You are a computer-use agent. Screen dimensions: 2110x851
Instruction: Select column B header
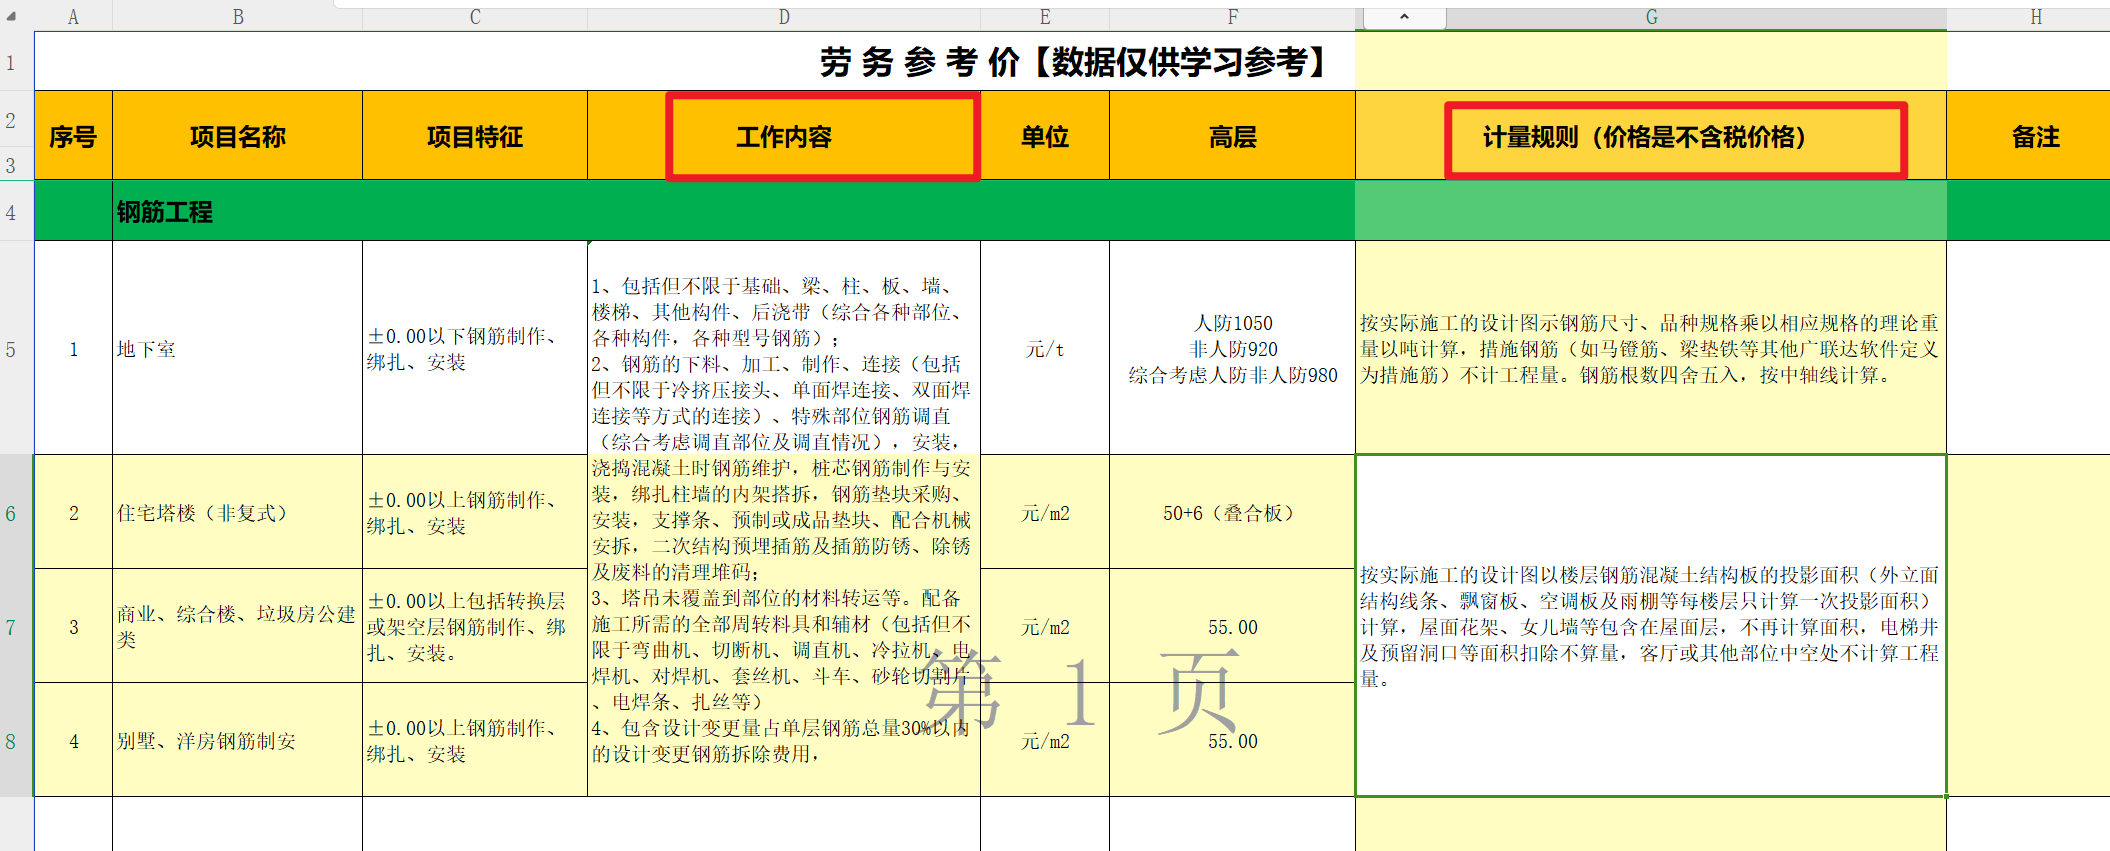point(238,17)
